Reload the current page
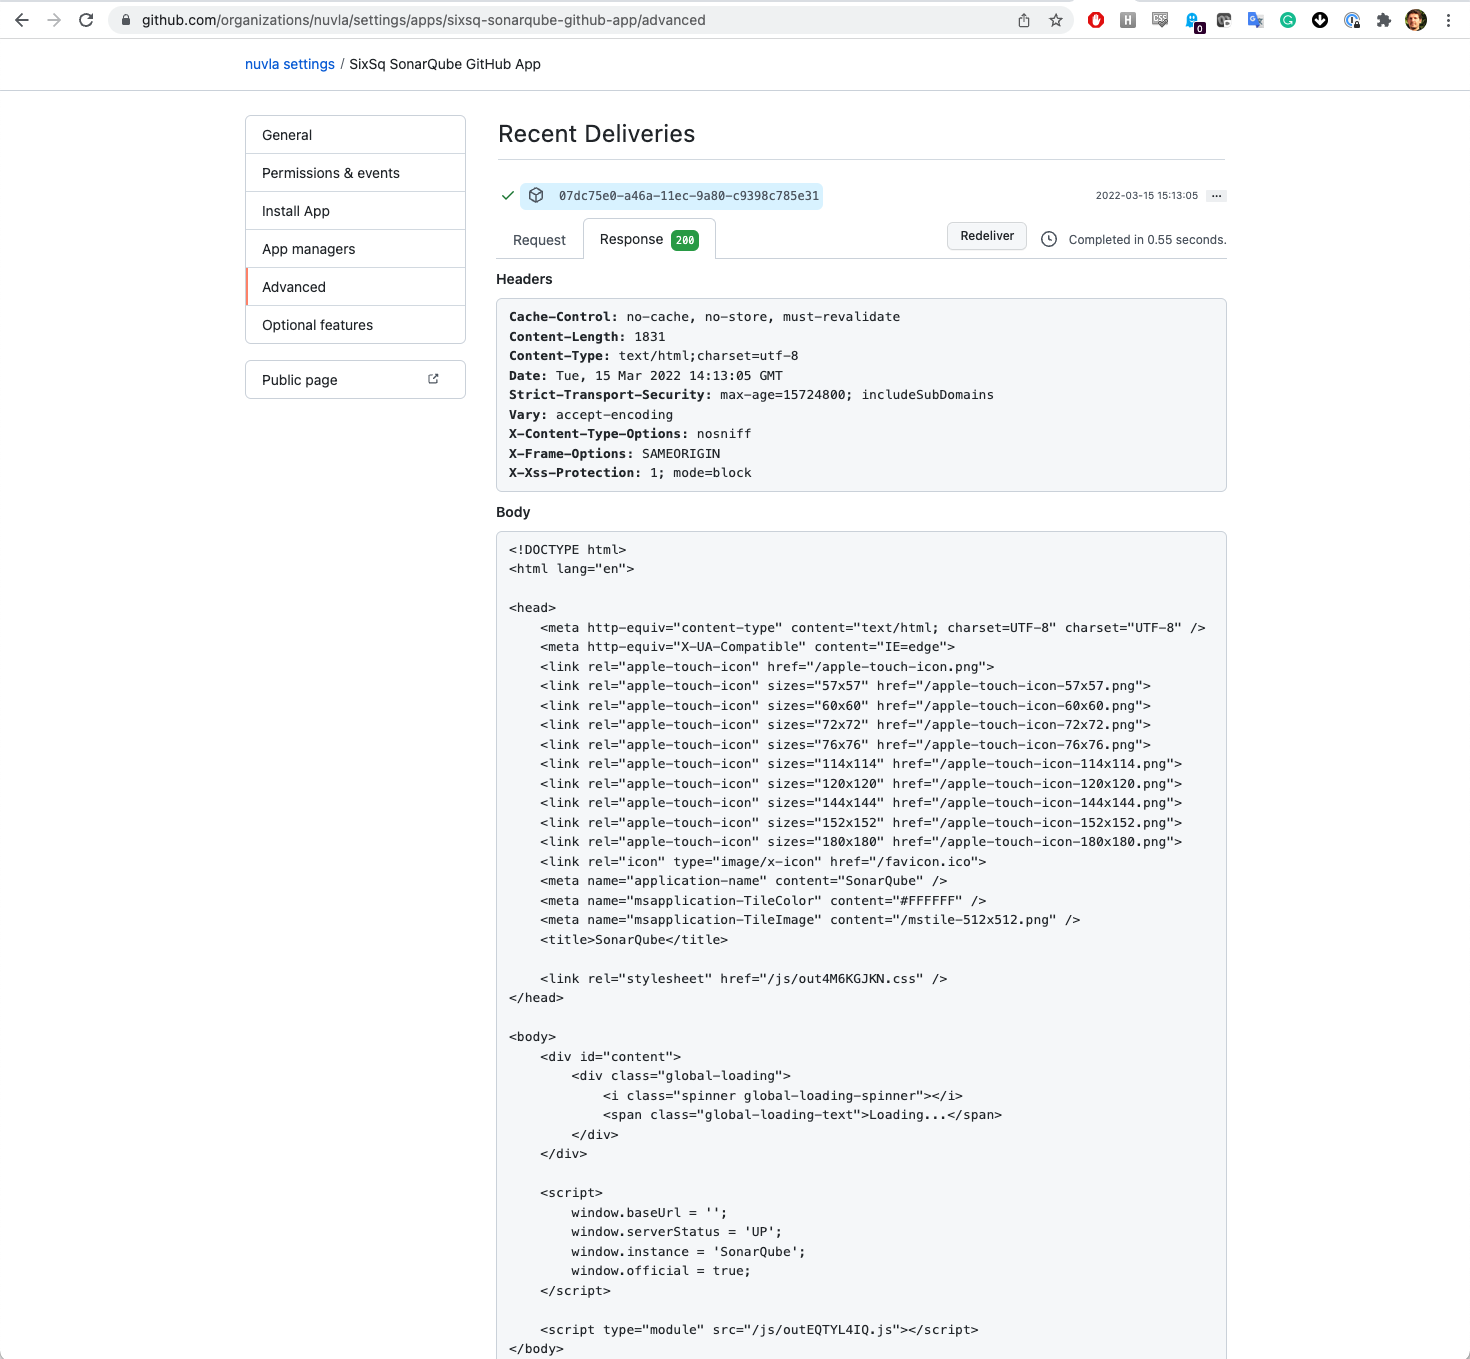 86,20
